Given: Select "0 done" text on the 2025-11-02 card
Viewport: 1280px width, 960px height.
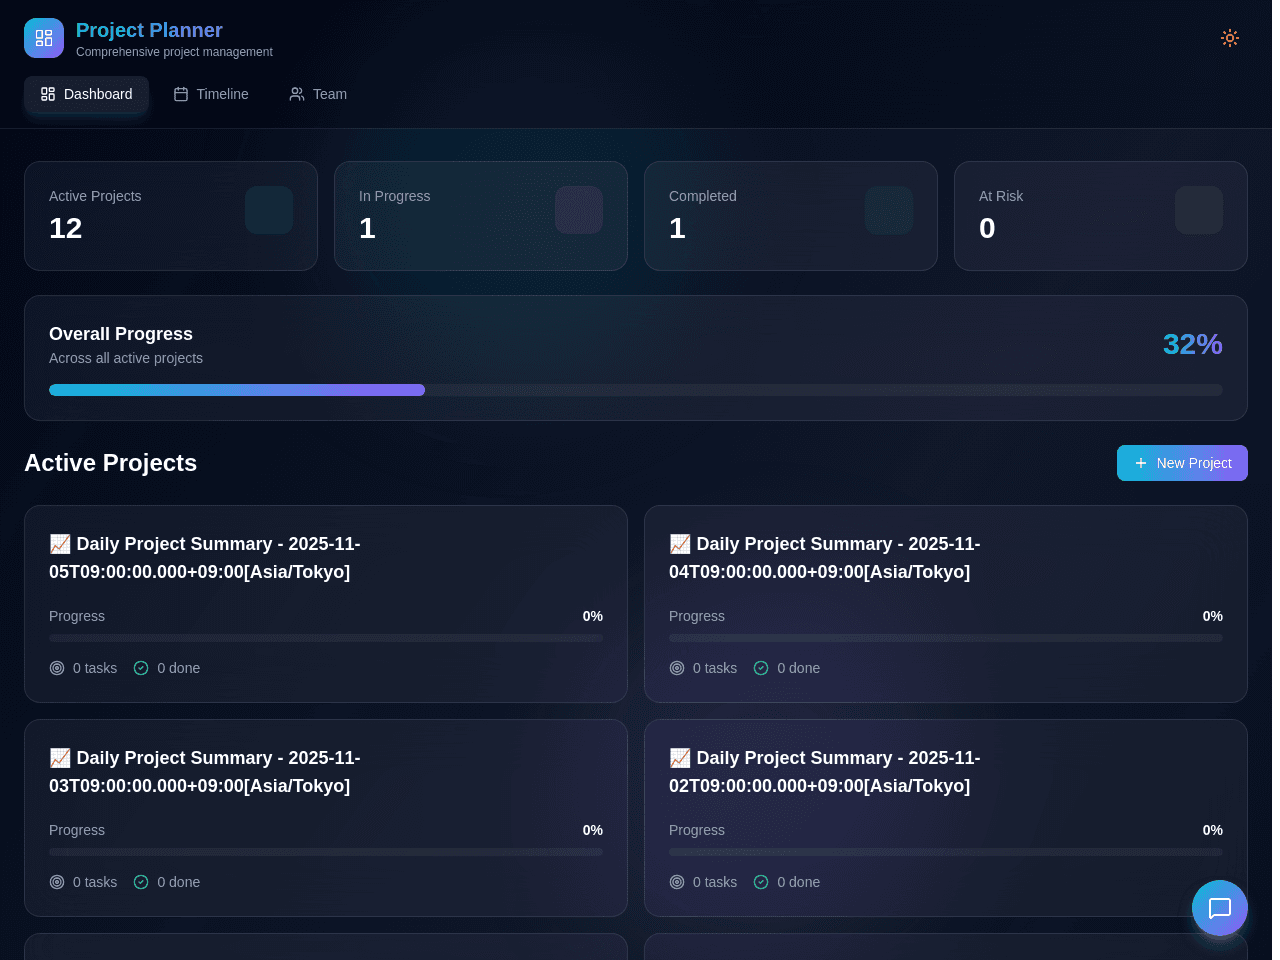Looking at the screenshot, I should [x=799, y=882].
